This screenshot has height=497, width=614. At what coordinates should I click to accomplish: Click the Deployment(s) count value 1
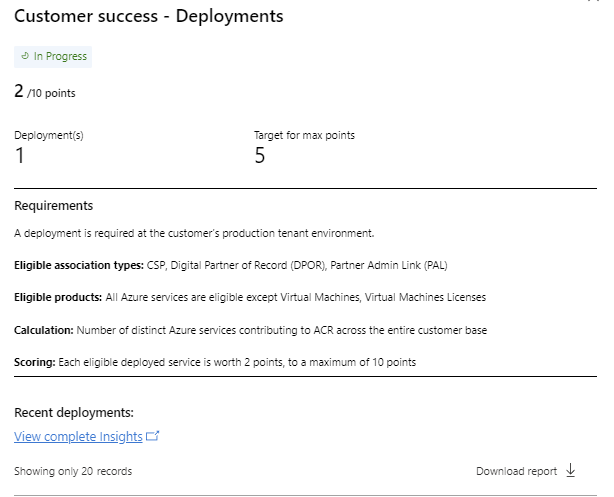point(20,155)
